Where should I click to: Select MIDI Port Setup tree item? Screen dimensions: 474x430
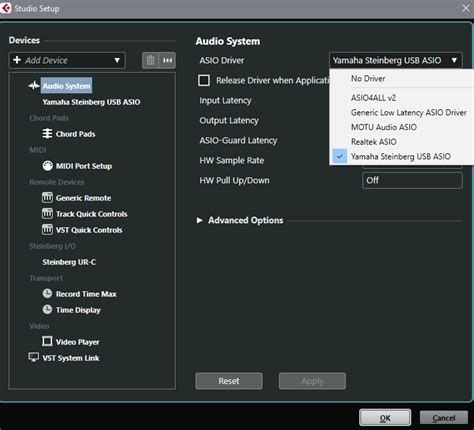pos(84,166)
